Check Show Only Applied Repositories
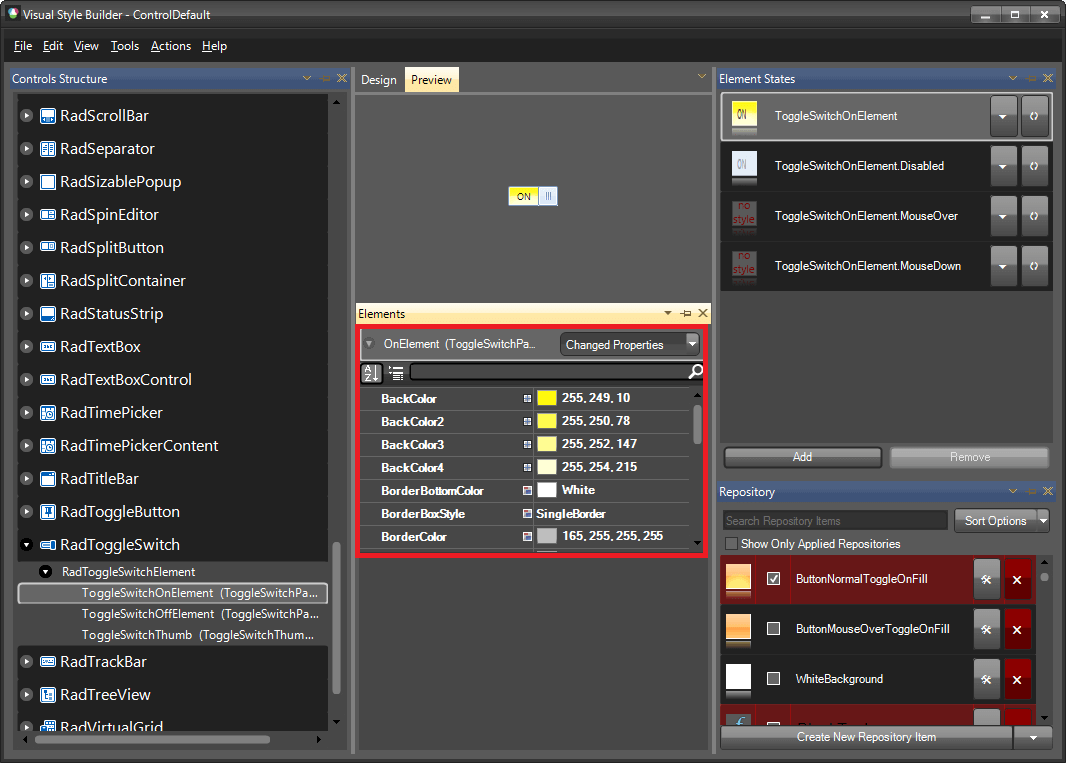Screen dimensions: 1066x763 731,541
